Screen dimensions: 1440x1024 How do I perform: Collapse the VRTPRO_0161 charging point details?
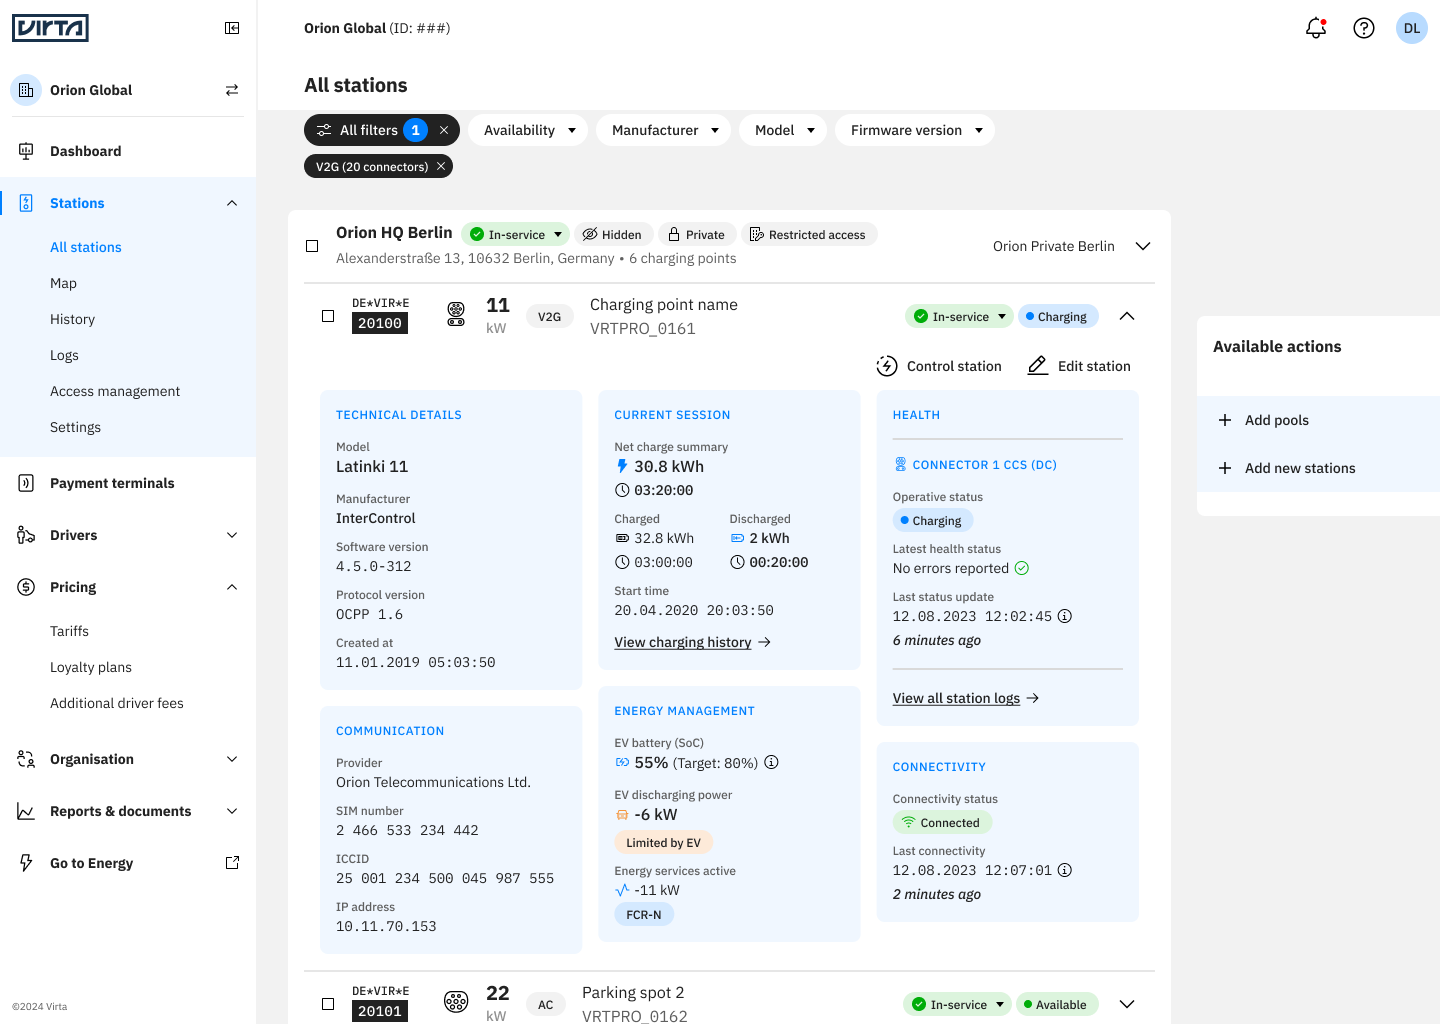coord(1127,316)
